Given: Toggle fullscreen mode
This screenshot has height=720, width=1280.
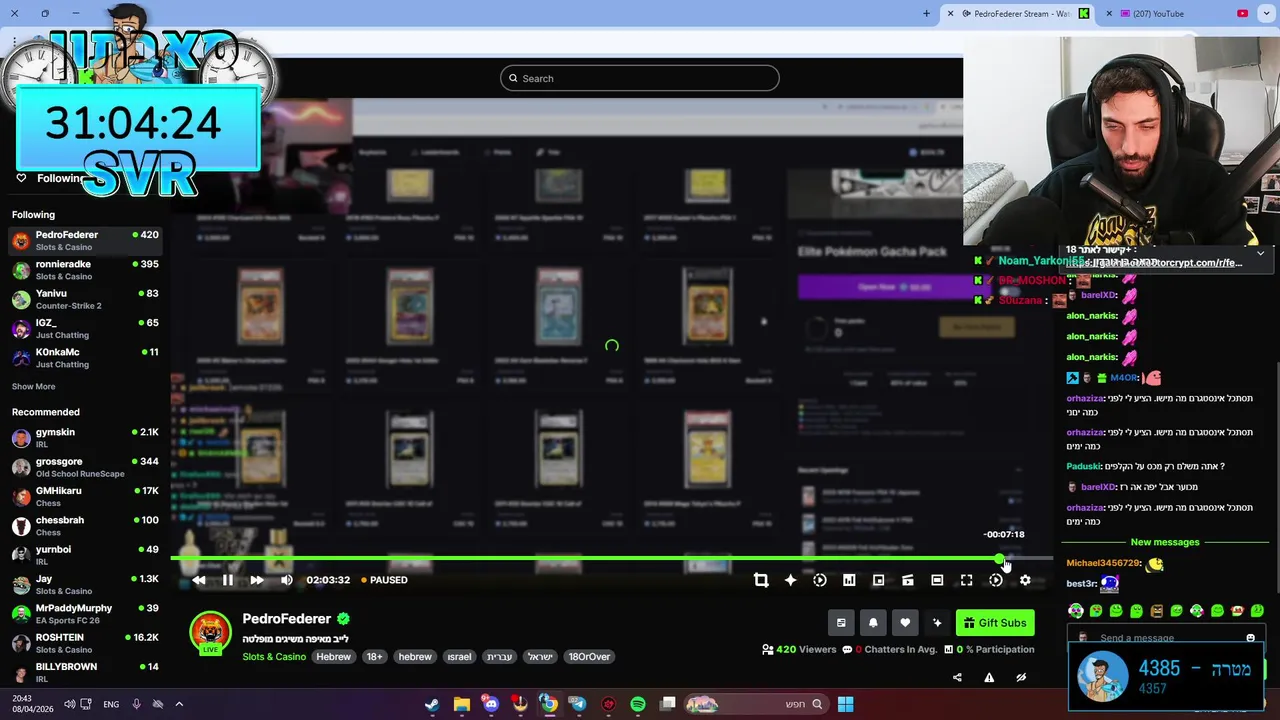Looking at the screenshot, I should [966, 580].
